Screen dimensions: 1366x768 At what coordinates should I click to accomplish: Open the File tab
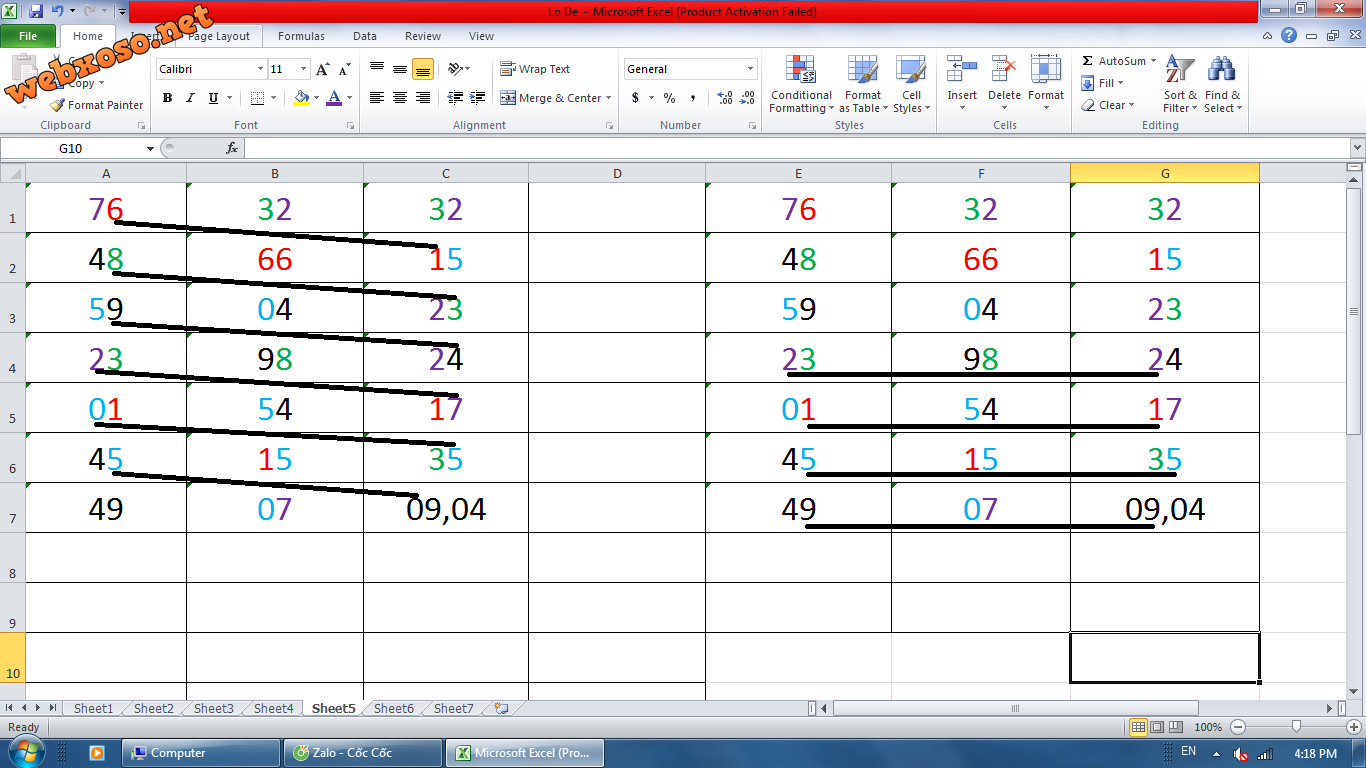(x=28, y=36)
